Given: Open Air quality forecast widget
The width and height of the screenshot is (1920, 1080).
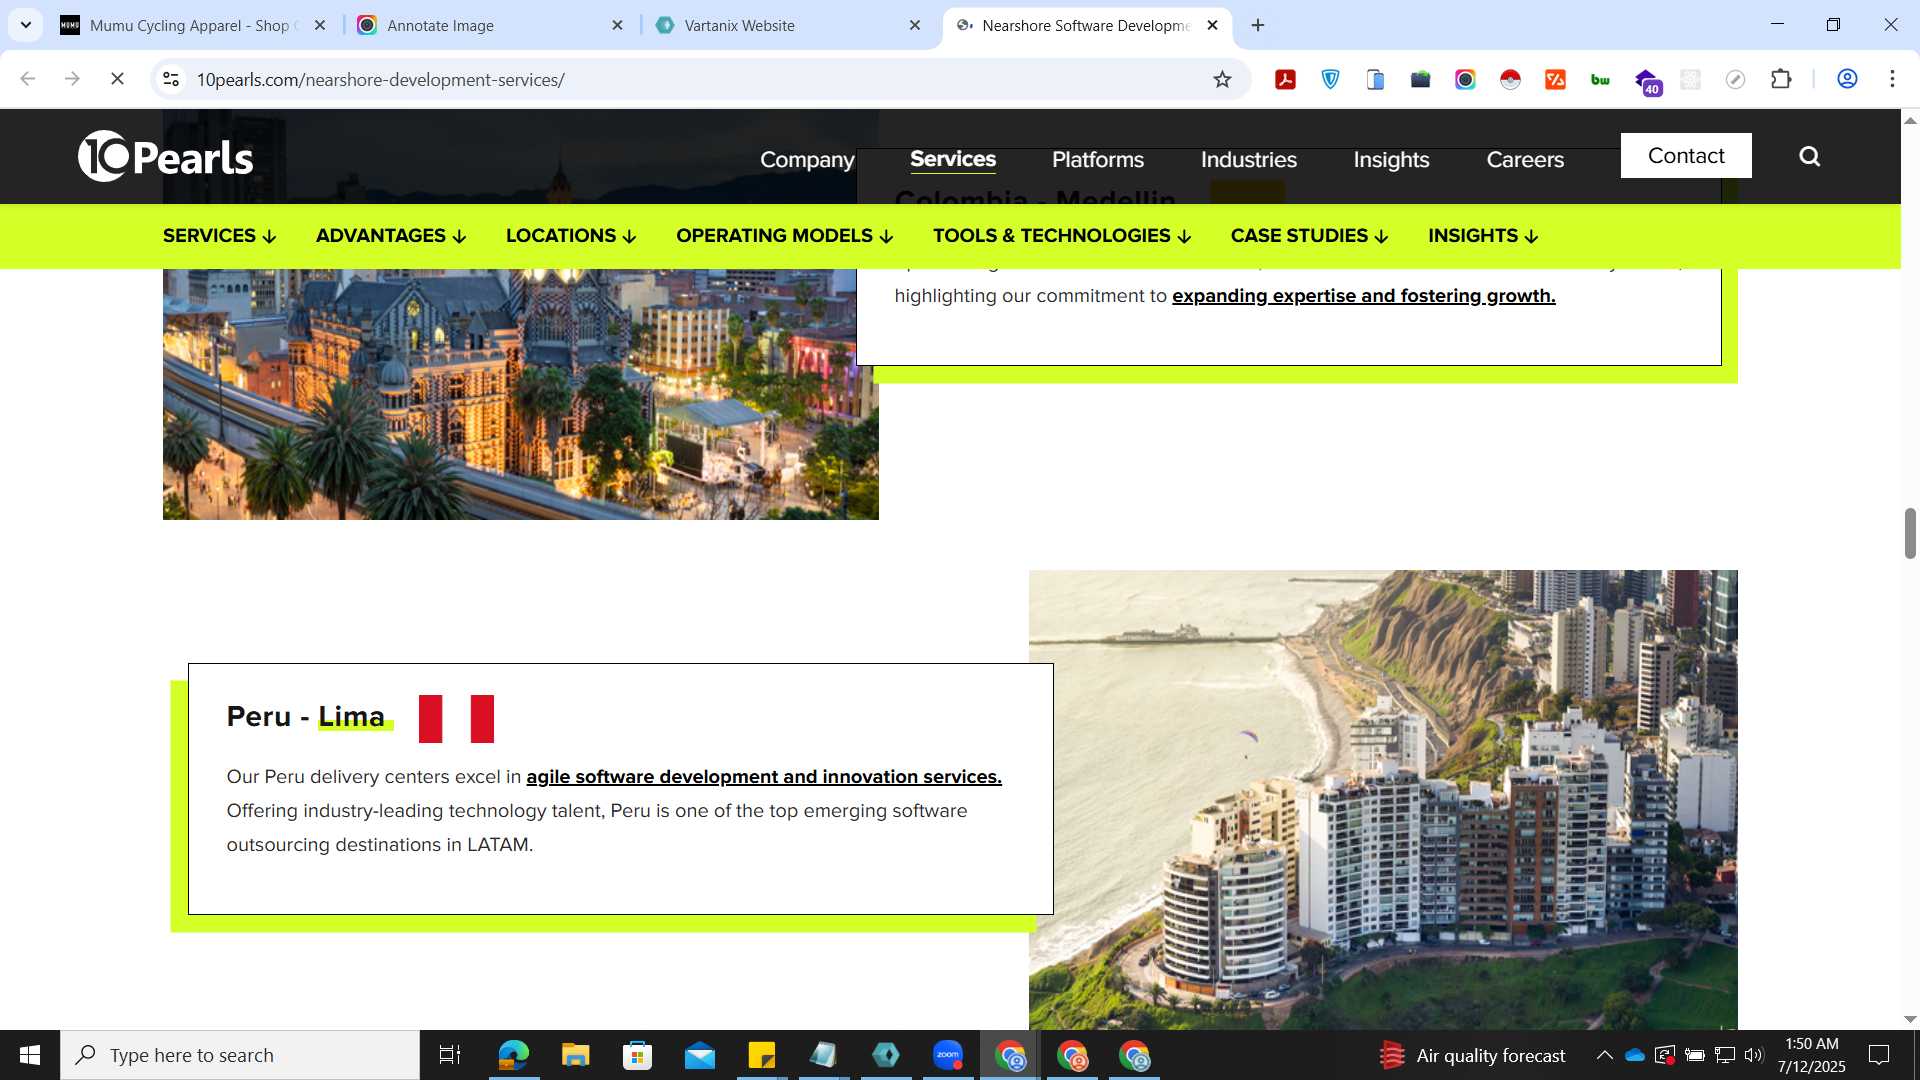Looking at the screenshot, I should click(1472, 1055).
